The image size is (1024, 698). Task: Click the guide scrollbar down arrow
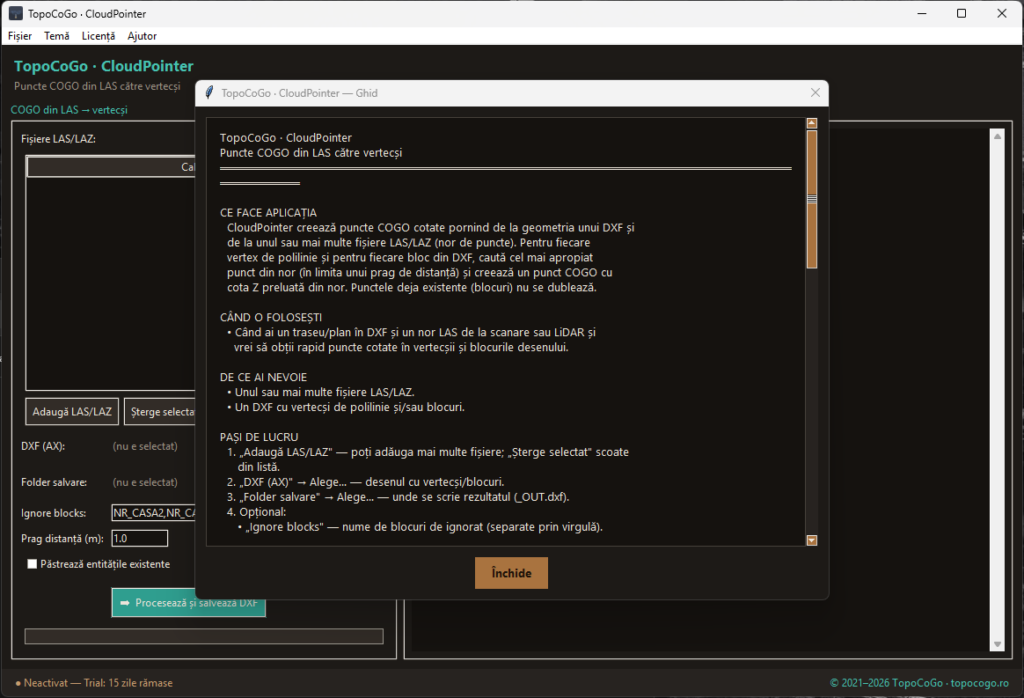pos(812,540)
